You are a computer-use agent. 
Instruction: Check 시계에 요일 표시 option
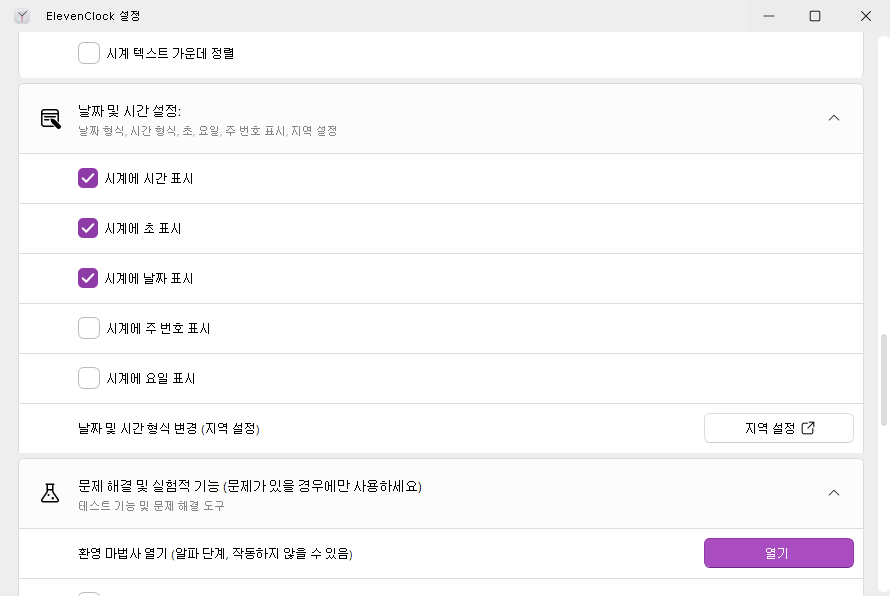(89, 378)
